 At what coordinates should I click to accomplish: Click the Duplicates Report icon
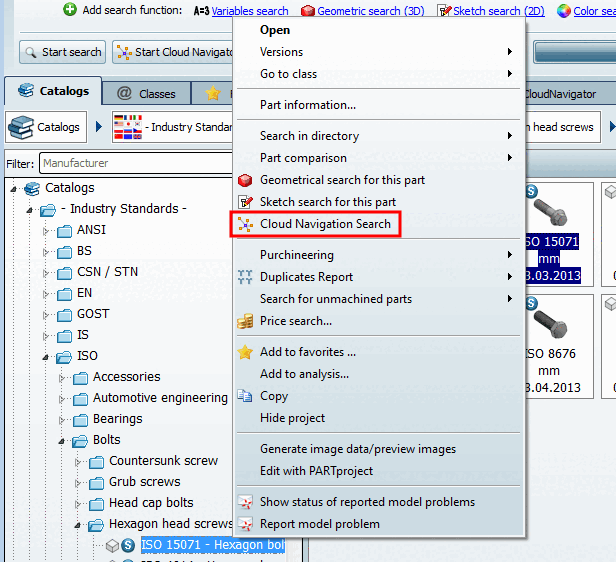[x=245, y=277]
